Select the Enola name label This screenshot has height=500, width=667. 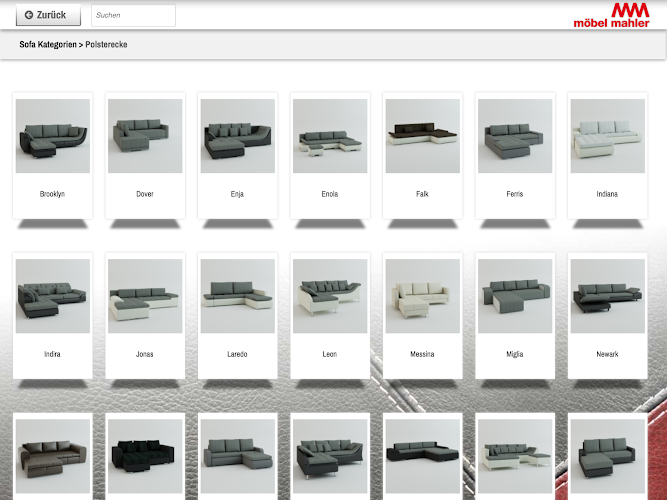330,194
